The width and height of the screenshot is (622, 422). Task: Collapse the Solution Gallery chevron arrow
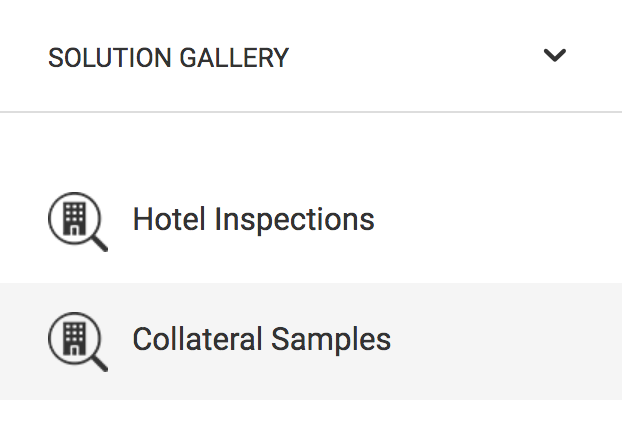(555, 55)
